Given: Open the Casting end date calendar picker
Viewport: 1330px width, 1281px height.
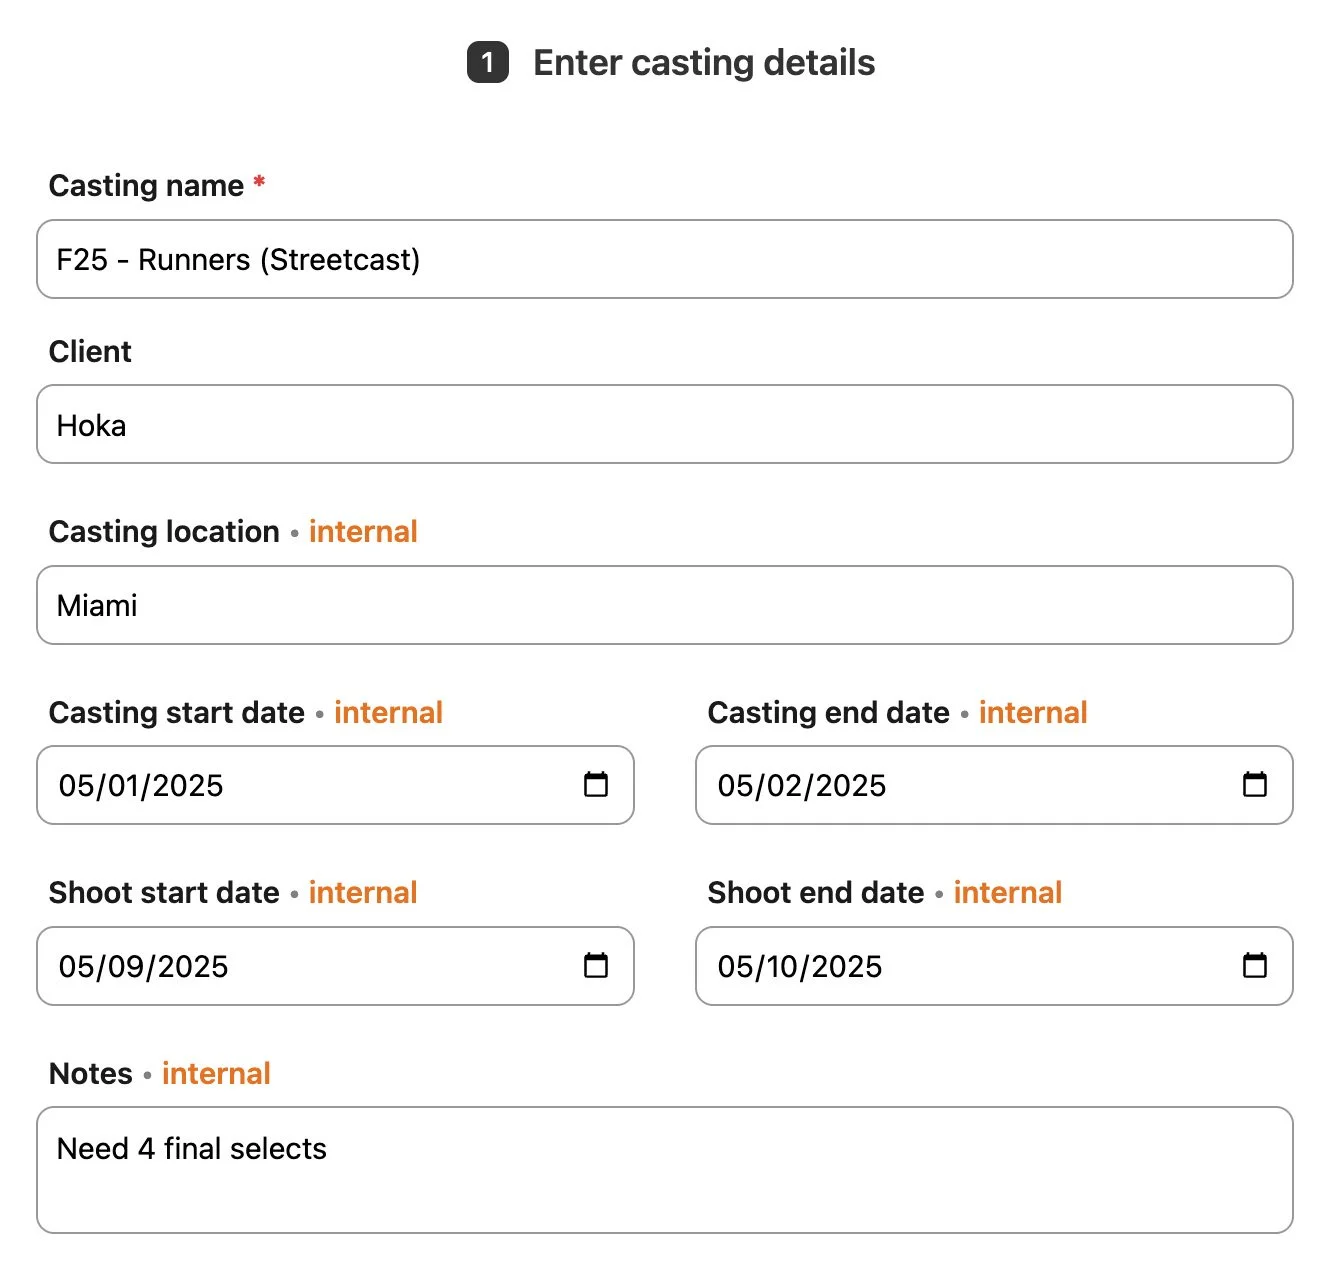Looking at the screenshot, I should point(1254,785).
